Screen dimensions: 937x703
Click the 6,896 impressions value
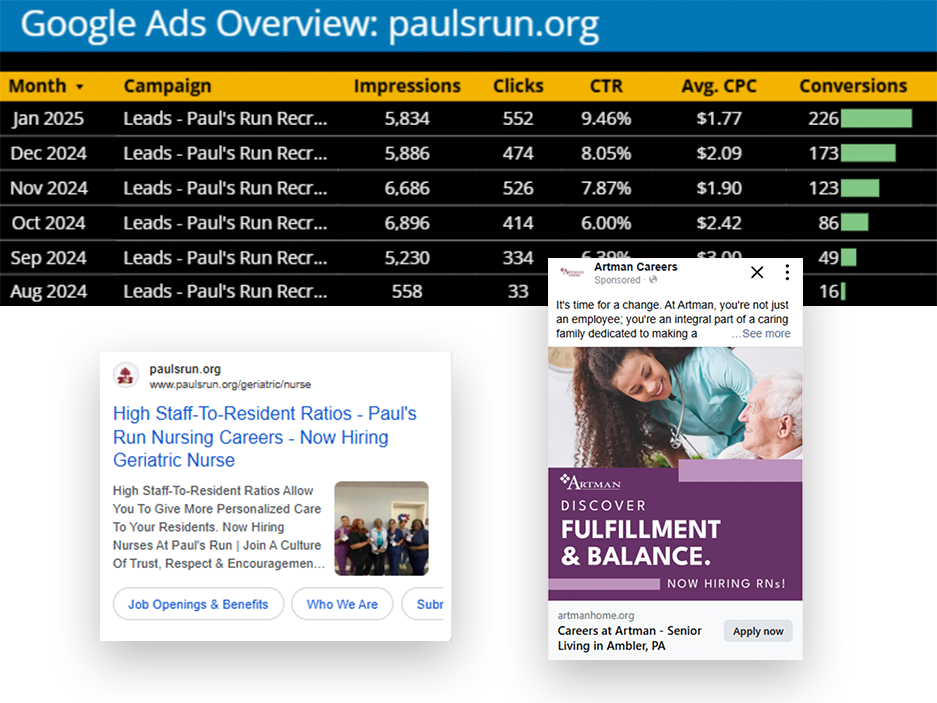tap(407, 223)
